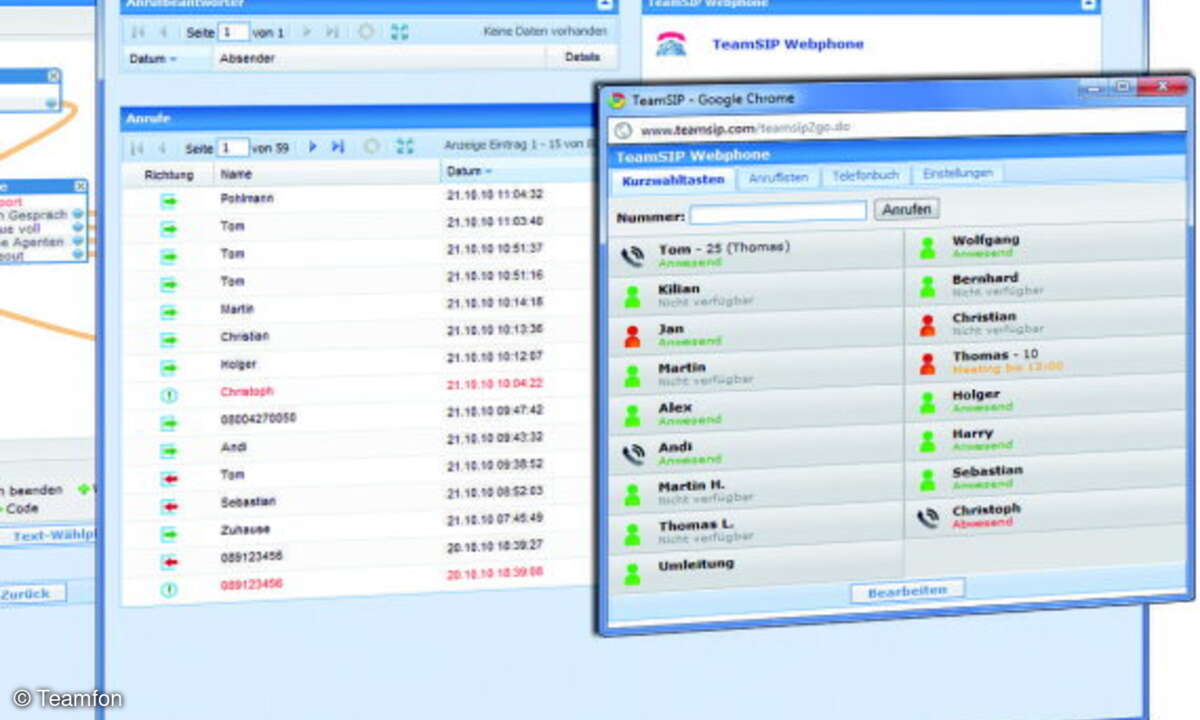Click the direction icon in the Zuhause row
The height and width of the screenshot is (720, 1200).
(x=169, y=535)
